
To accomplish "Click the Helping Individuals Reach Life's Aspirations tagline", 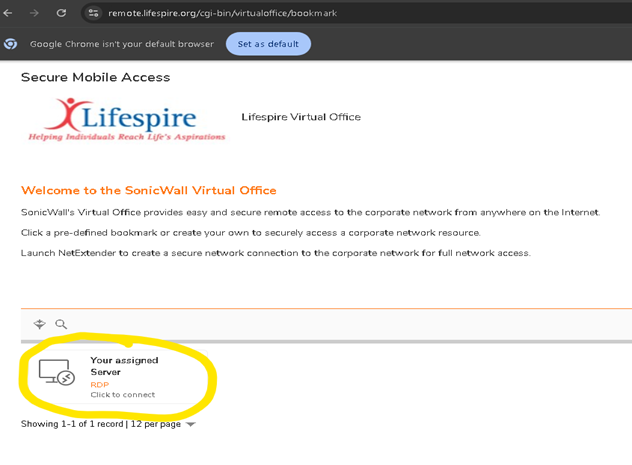I will pos(127,137).
